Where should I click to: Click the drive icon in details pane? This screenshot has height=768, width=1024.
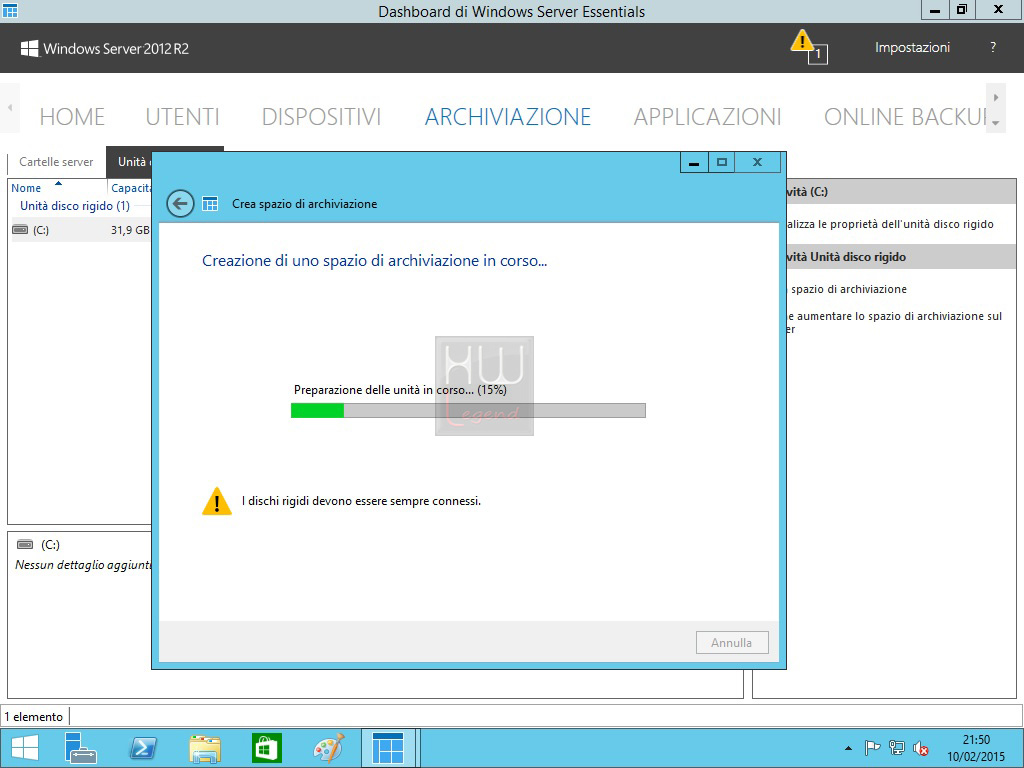pyautogui.click(x=25, y=545)
